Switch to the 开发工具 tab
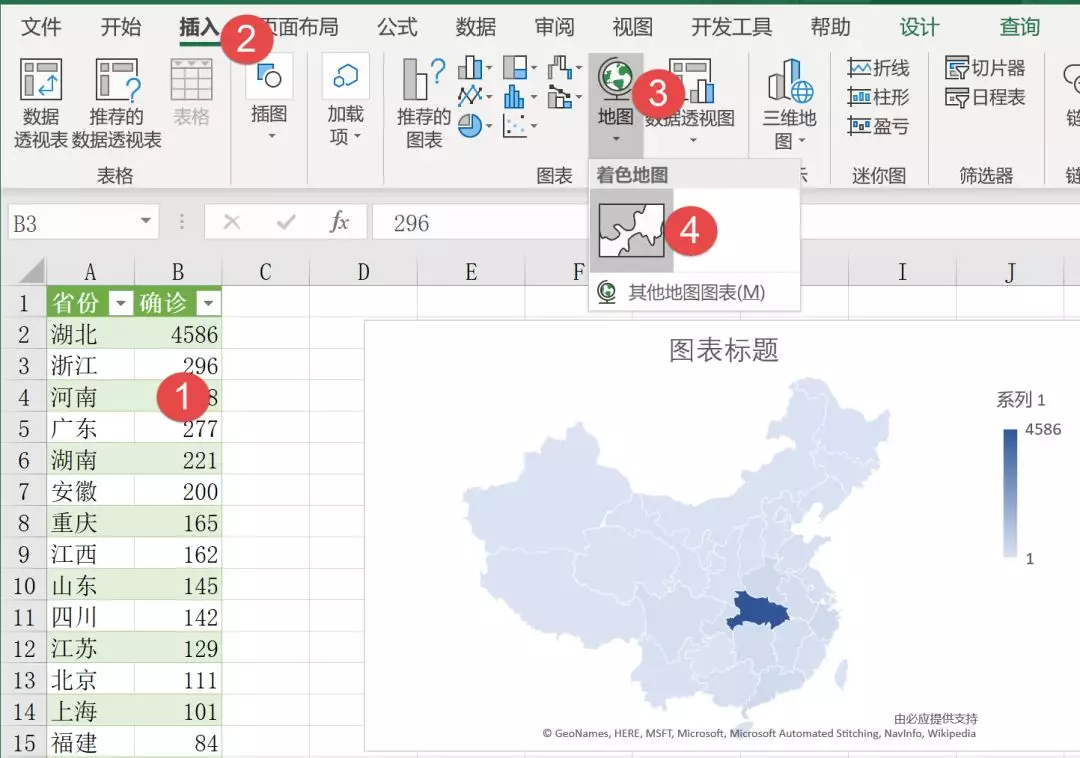Viewport: 1080px width, 758px height. tap(731, 27)
